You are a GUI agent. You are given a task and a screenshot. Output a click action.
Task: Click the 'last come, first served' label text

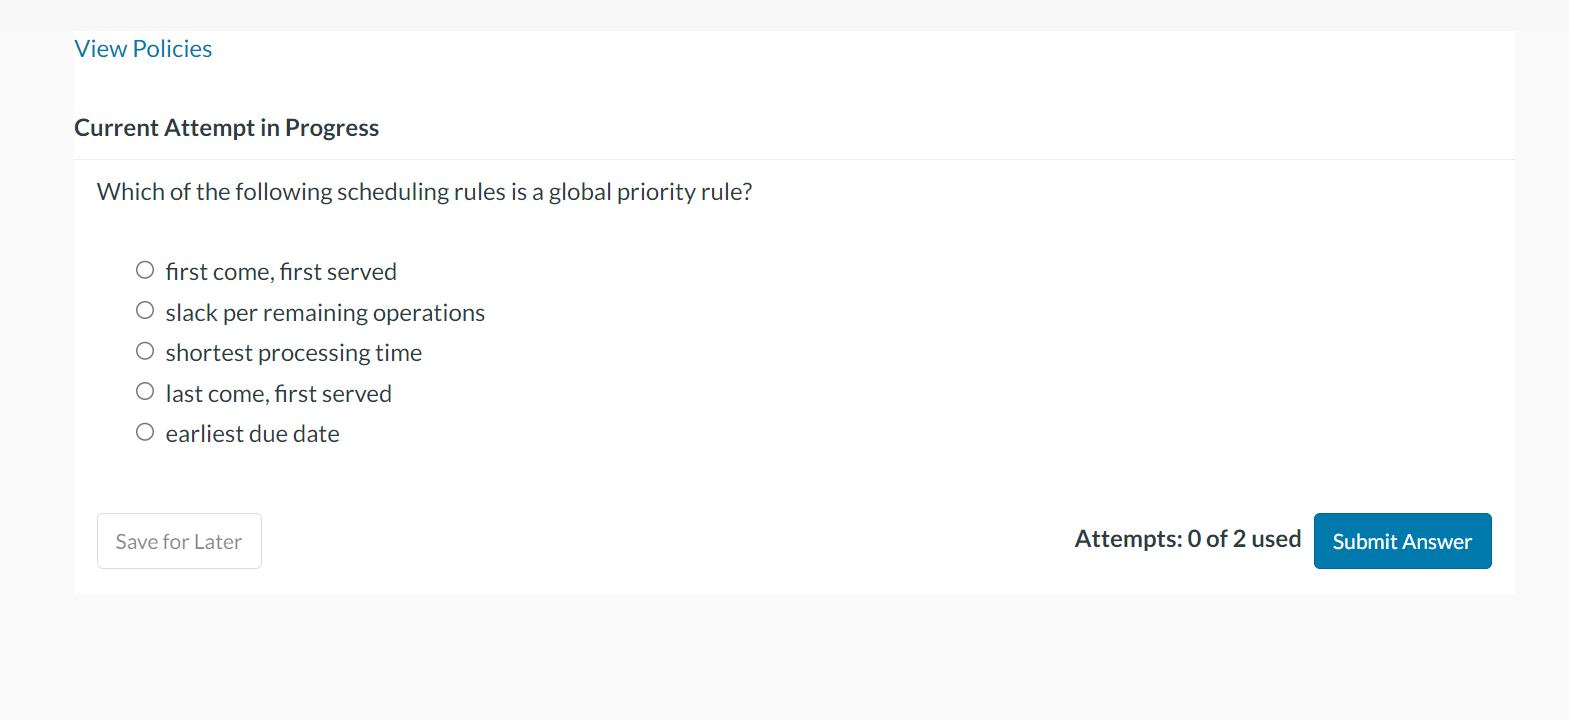[x=278, y=394]
